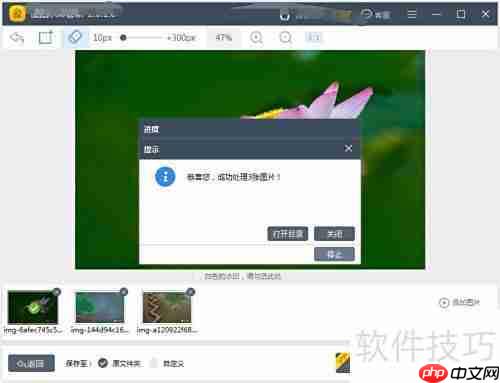Click the small yellow-black icon in the bottom bar
This screenshot has width=500, height=383.
pos(343,362)
